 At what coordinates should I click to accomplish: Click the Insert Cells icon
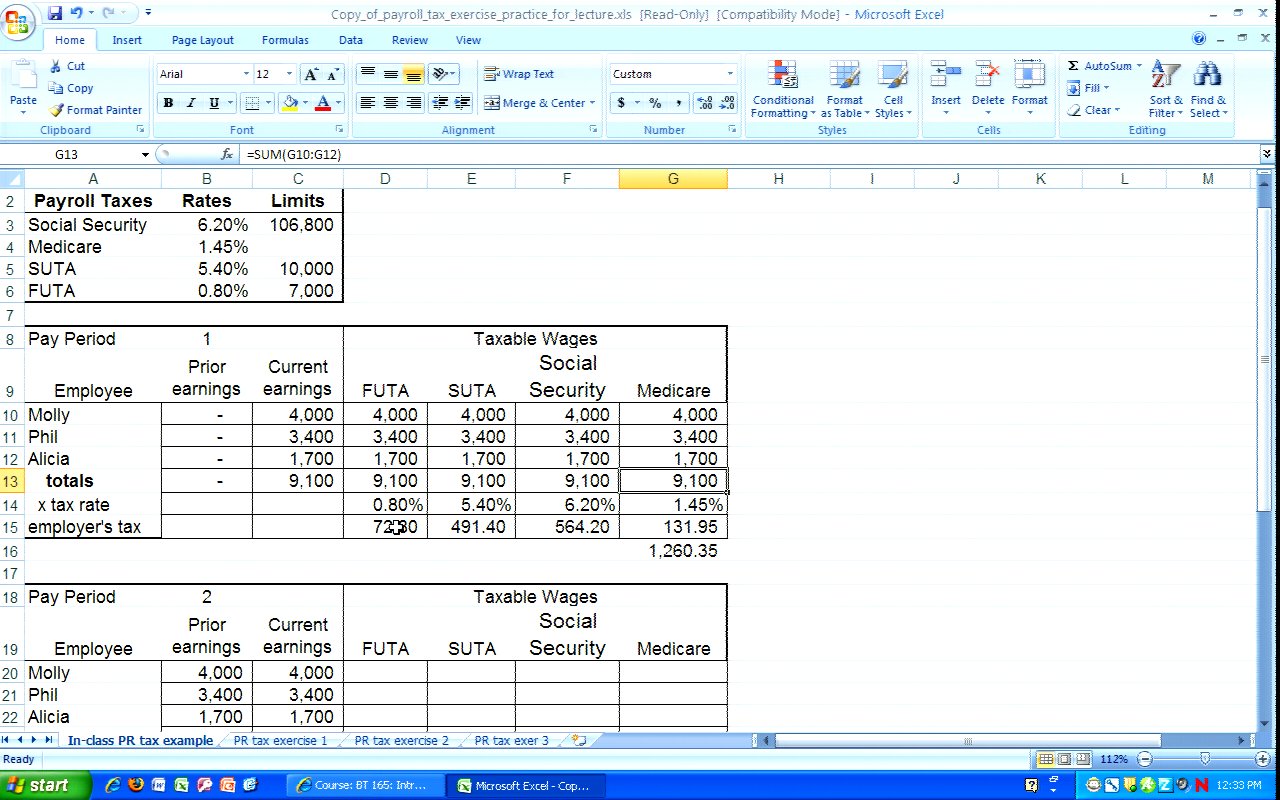(945, 77)
